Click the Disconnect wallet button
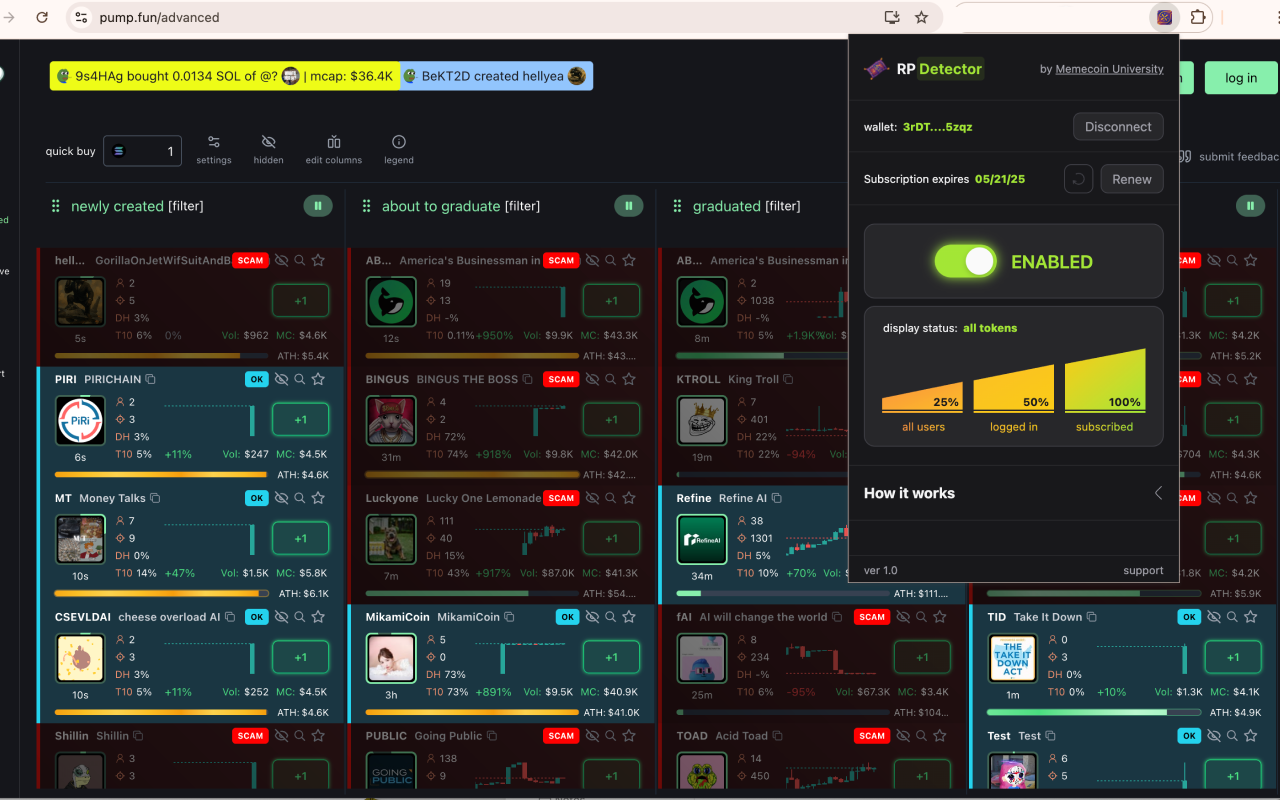This screenshot has width=1280, height=800. [x=1118, y=127]
